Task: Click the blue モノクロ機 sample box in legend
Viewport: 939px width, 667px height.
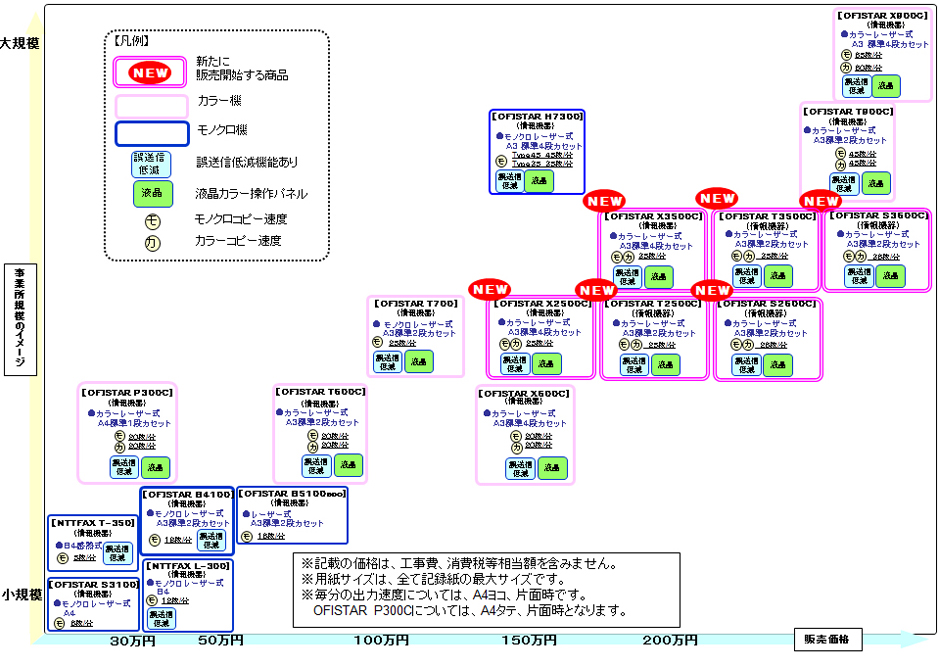Action: pos(152,134)
